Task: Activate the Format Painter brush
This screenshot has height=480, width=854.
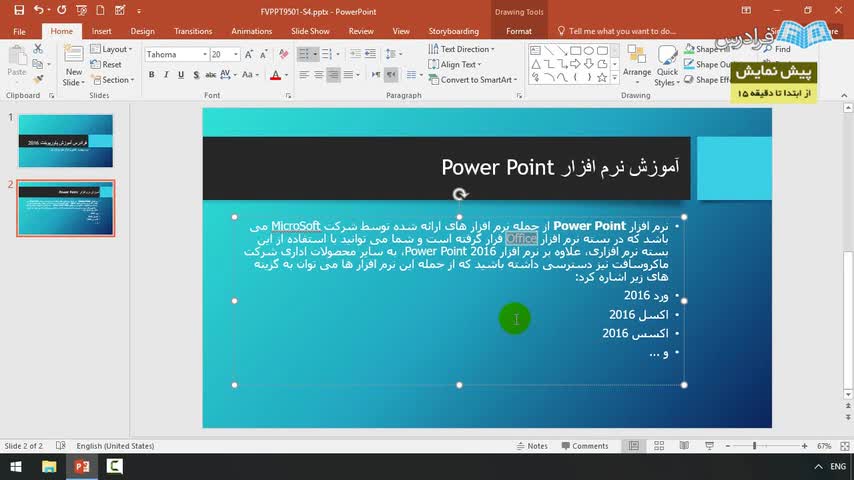Action: (x=38, y=80)
